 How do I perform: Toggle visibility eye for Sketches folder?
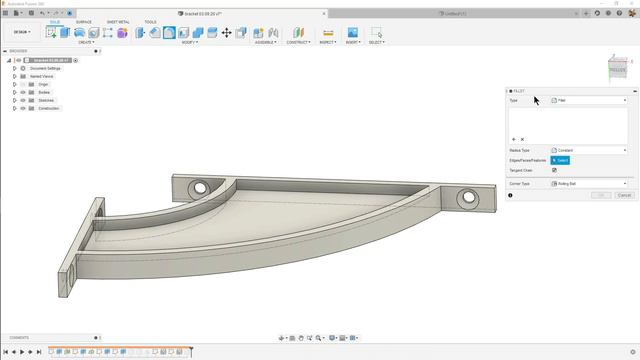23,100
